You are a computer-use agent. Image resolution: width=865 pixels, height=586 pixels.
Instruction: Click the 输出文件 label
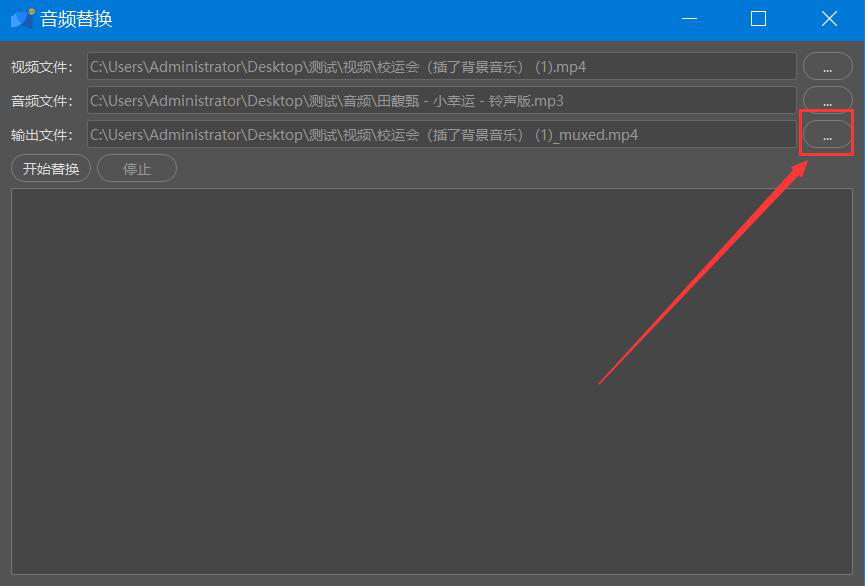[x=42, y=135]
